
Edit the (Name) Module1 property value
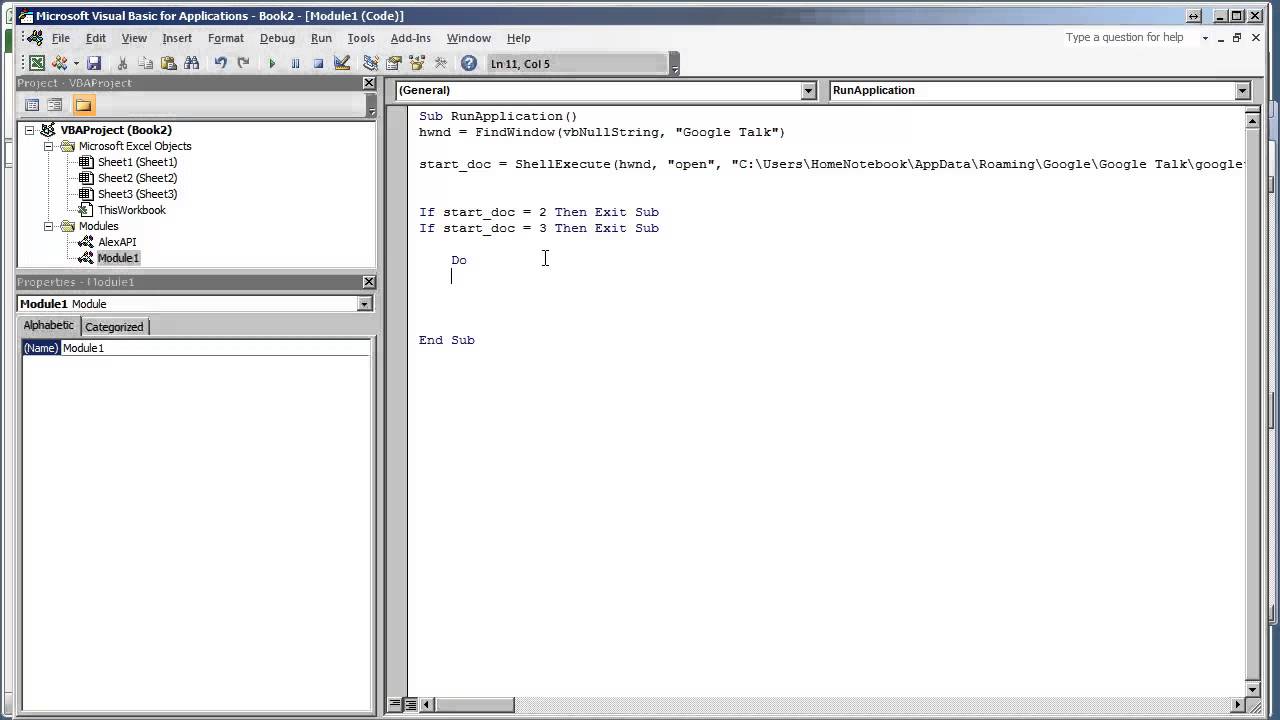coord(215,348)
